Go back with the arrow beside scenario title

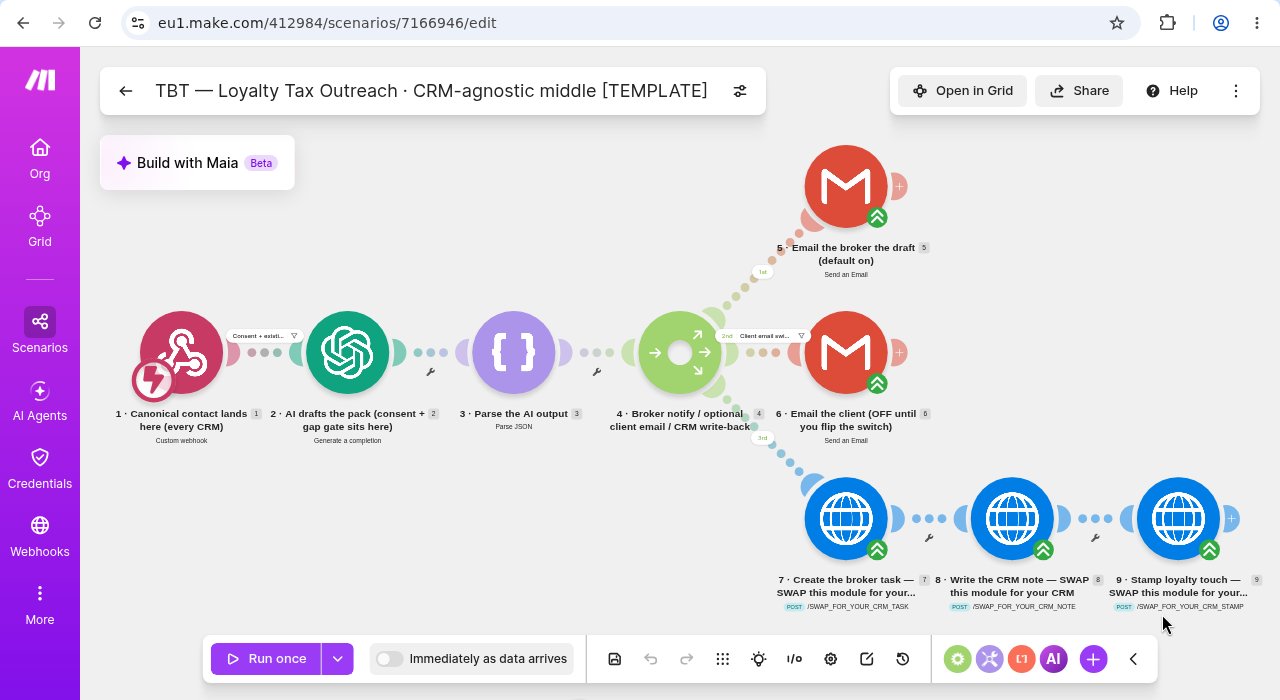click(125, 91)
